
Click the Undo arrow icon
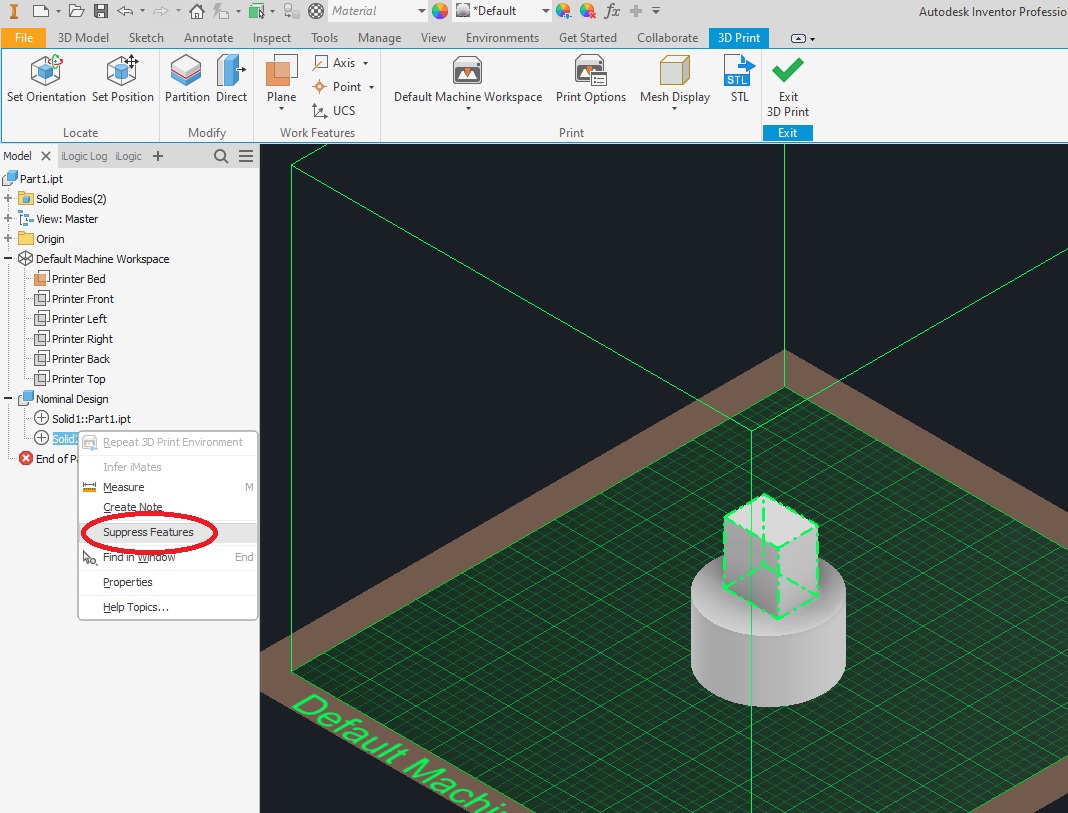pos(125,11)
